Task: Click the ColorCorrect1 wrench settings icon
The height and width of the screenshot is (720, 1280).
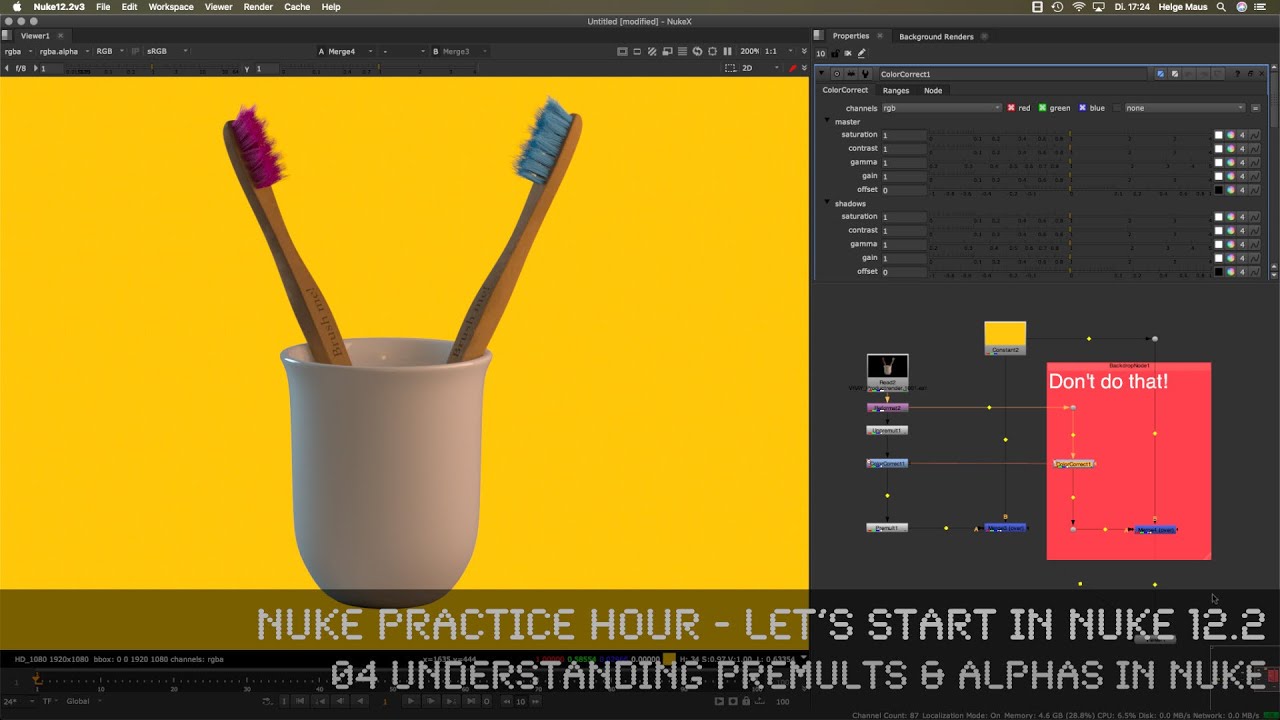Action: (x=865, y=74)
